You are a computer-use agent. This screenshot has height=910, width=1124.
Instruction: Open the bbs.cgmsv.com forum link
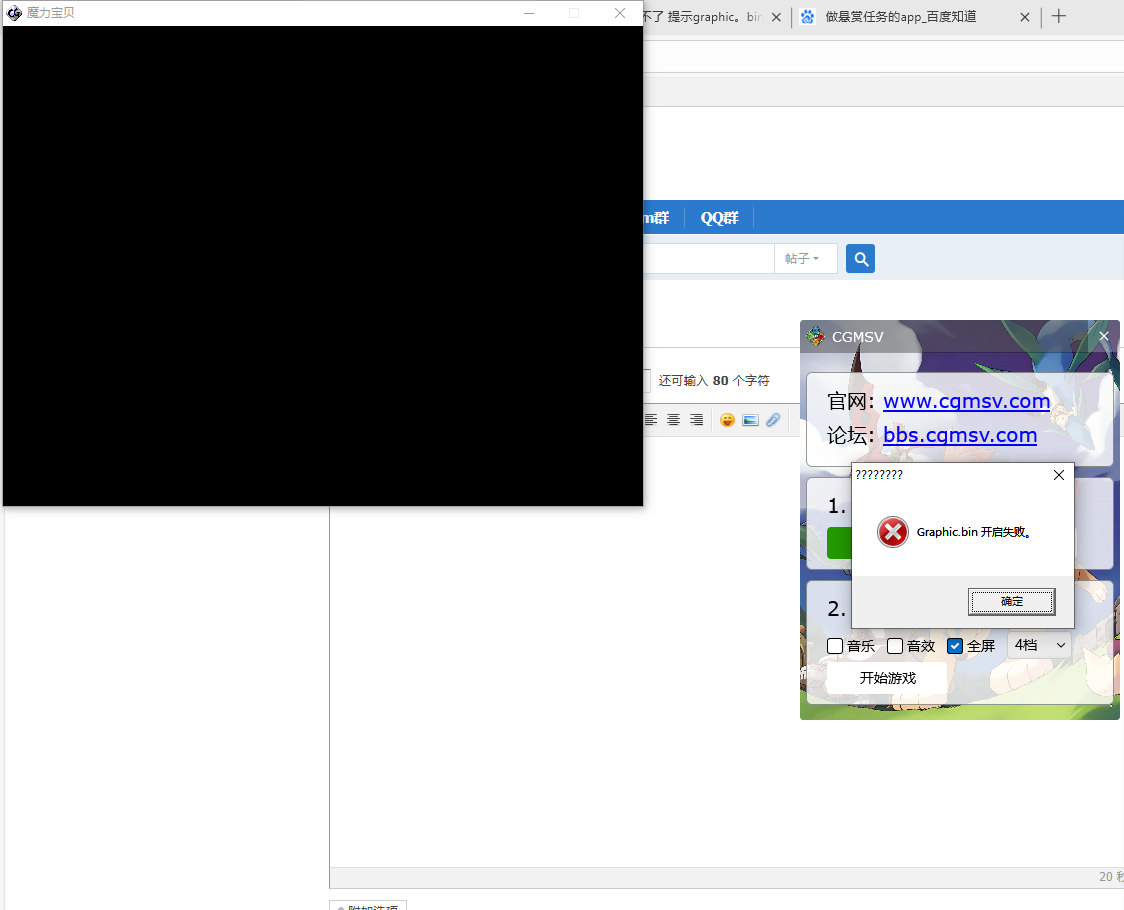click(x=960, y=435)
